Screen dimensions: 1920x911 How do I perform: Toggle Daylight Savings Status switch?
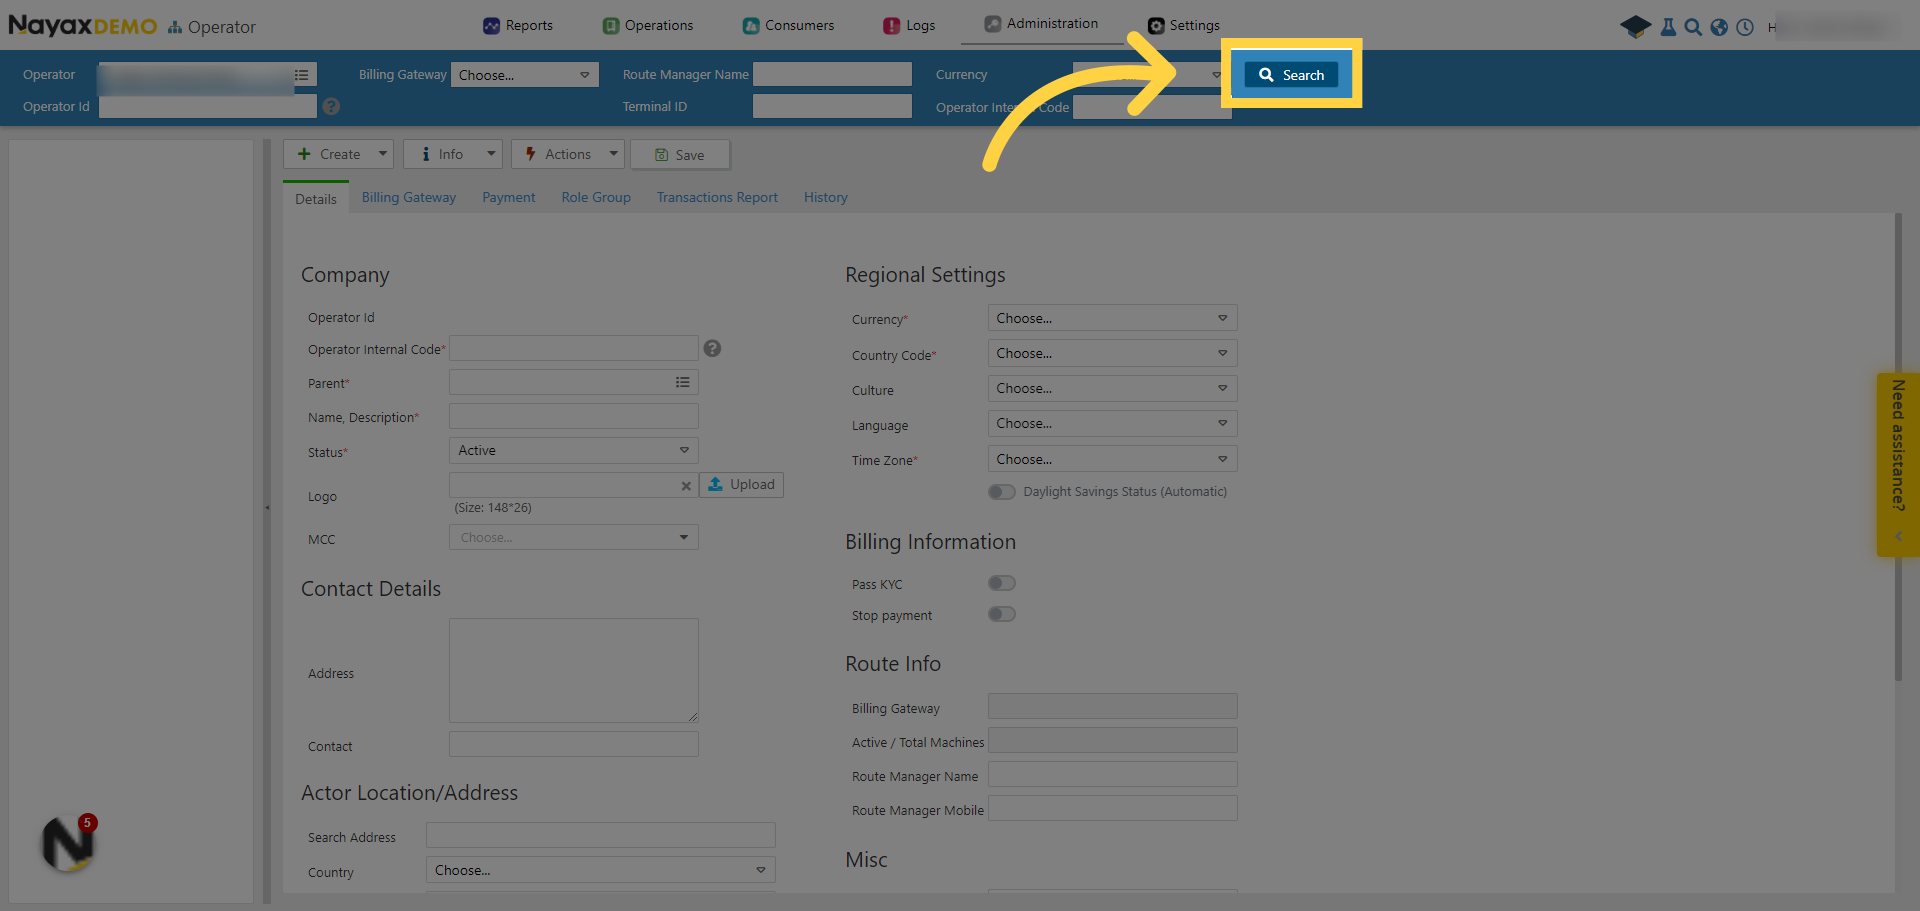click(x=1002, y=492)
